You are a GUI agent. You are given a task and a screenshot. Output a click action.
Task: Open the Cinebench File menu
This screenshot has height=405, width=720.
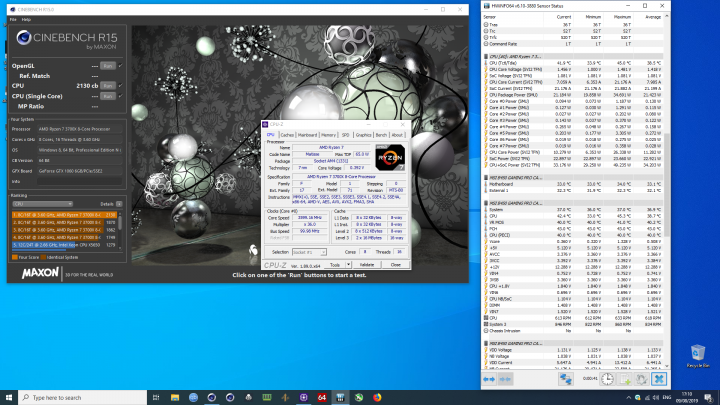(13, 20)
